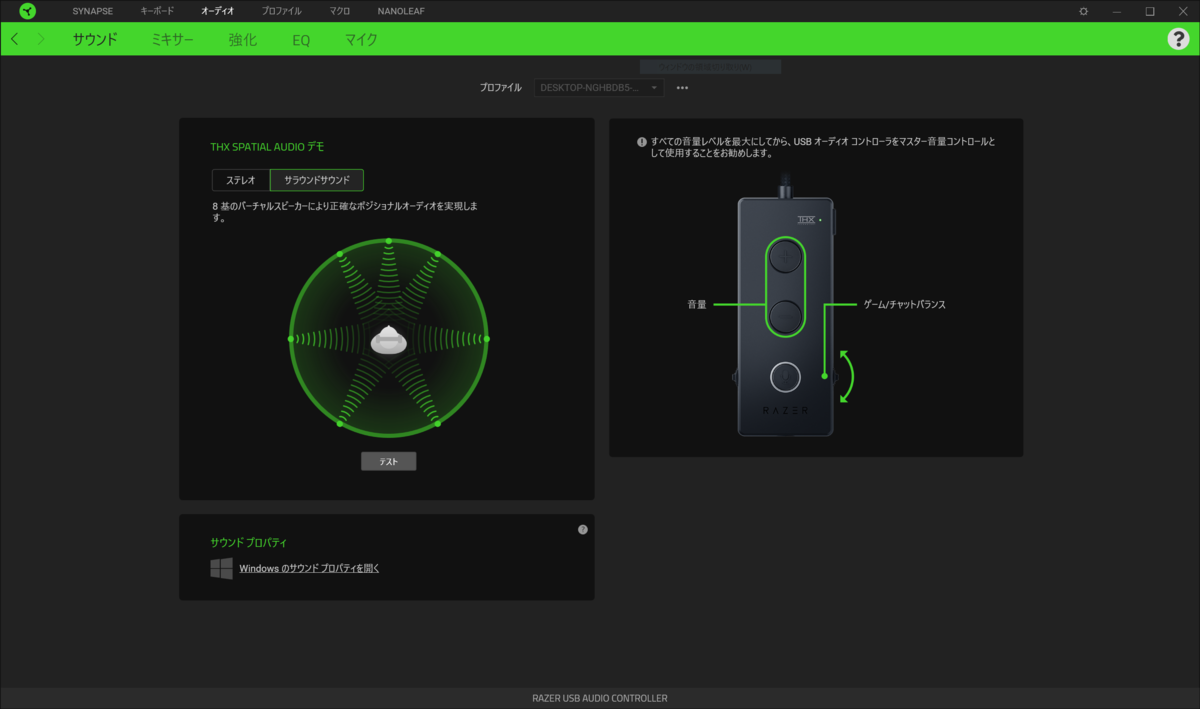Click the sound properties info icon
Viewport: 1200px width, 709px height.
[x=583, y=530]
